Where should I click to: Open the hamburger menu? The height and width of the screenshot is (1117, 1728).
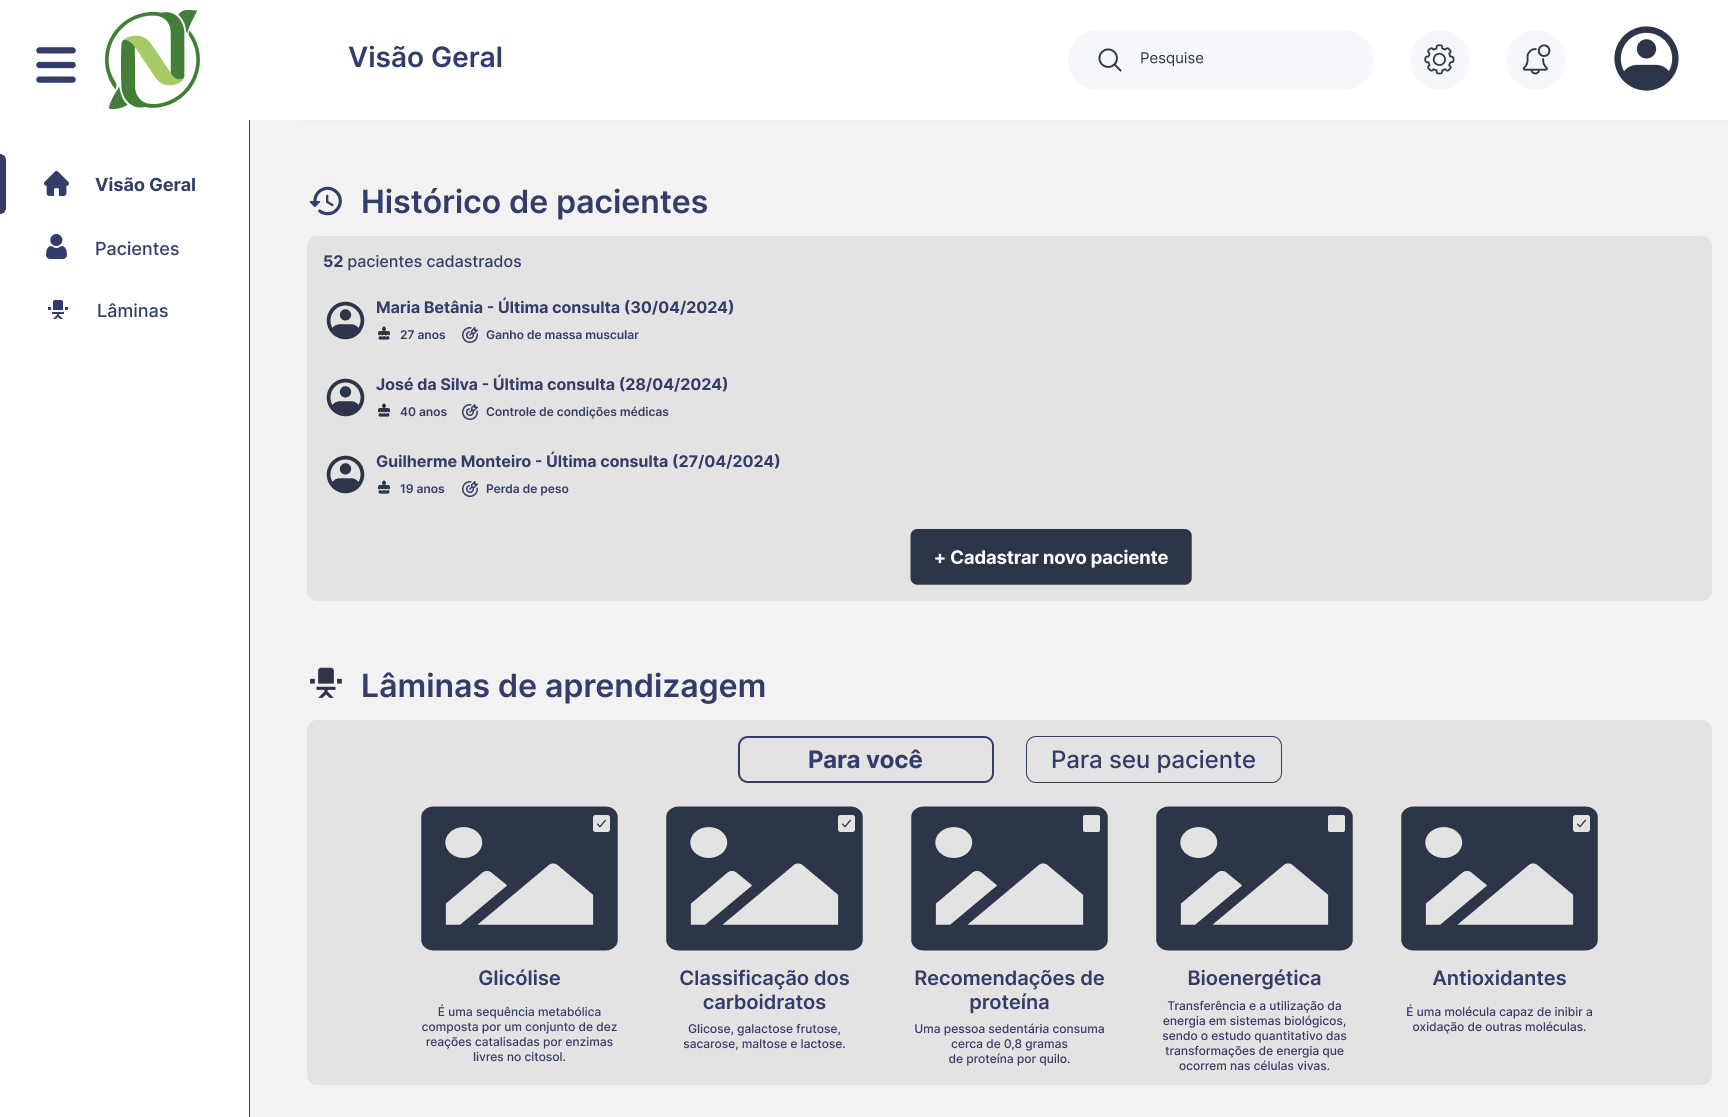coord(56,64)
